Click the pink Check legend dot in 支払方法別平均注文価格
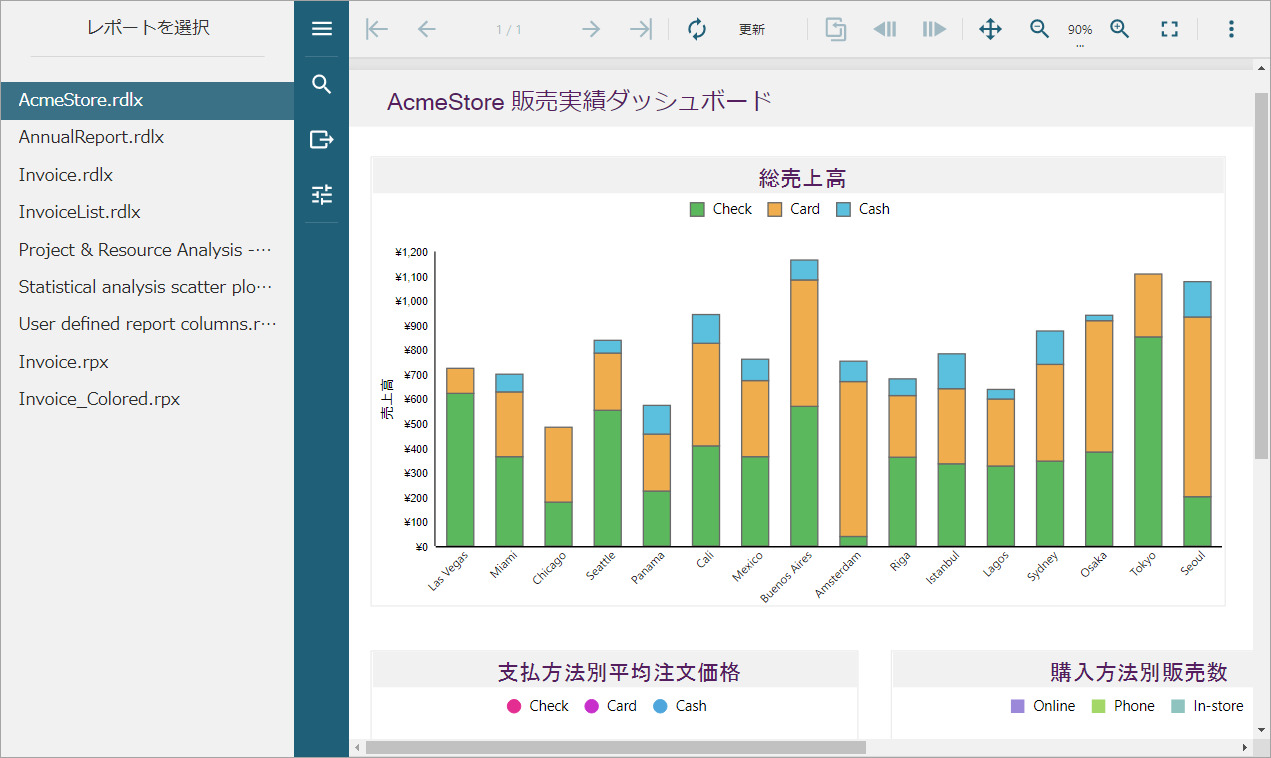 tap(514, 706)
